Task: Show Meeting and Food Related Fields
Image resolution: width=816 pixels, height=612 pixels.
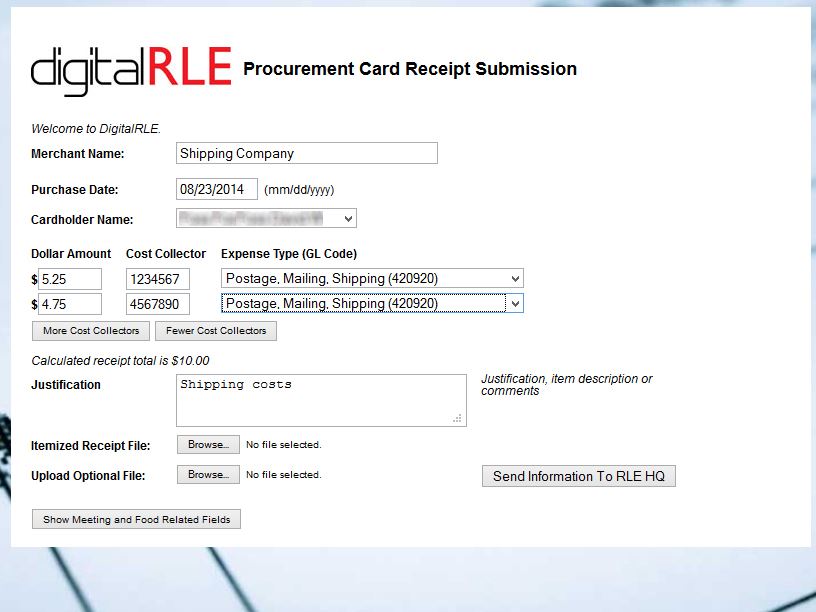Action: pos(137,520)
